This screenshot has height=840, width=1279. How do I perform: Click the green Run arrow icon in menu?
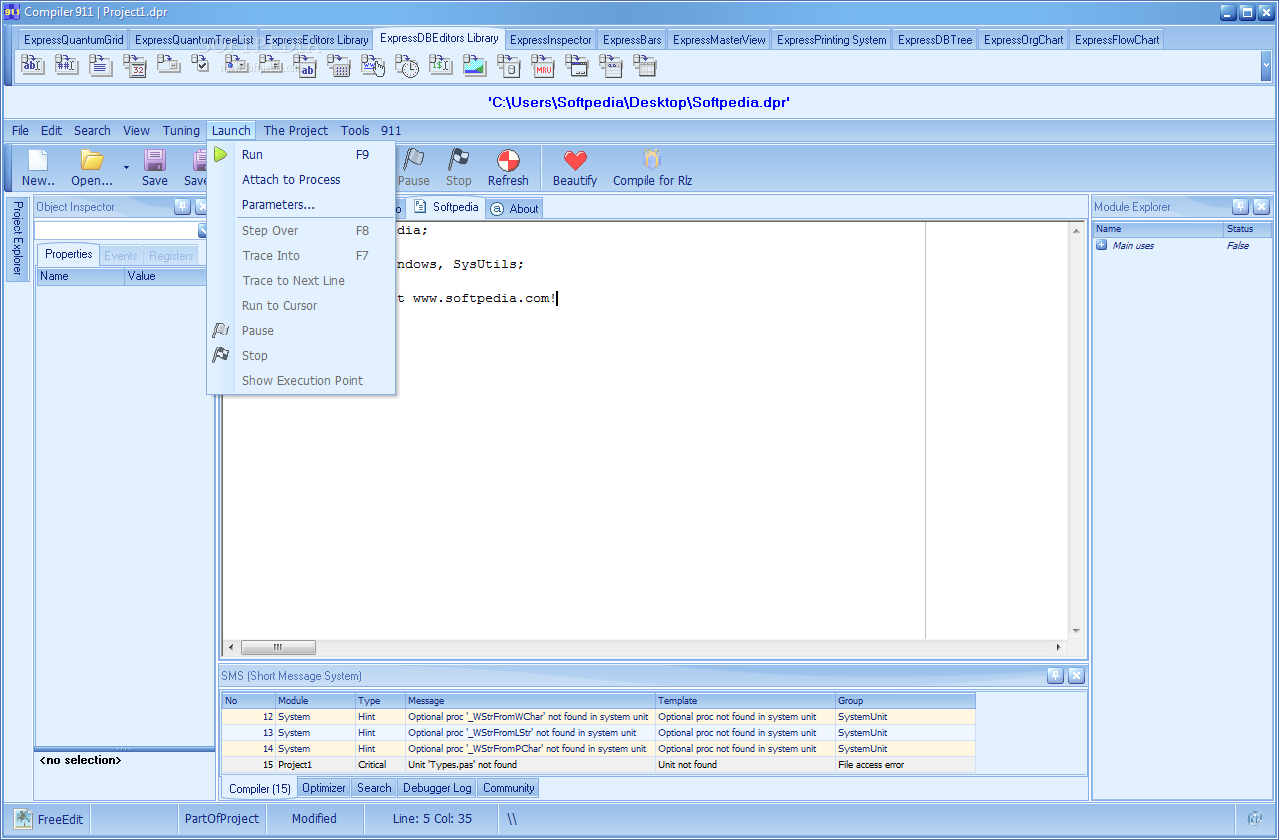coord(220,154)
